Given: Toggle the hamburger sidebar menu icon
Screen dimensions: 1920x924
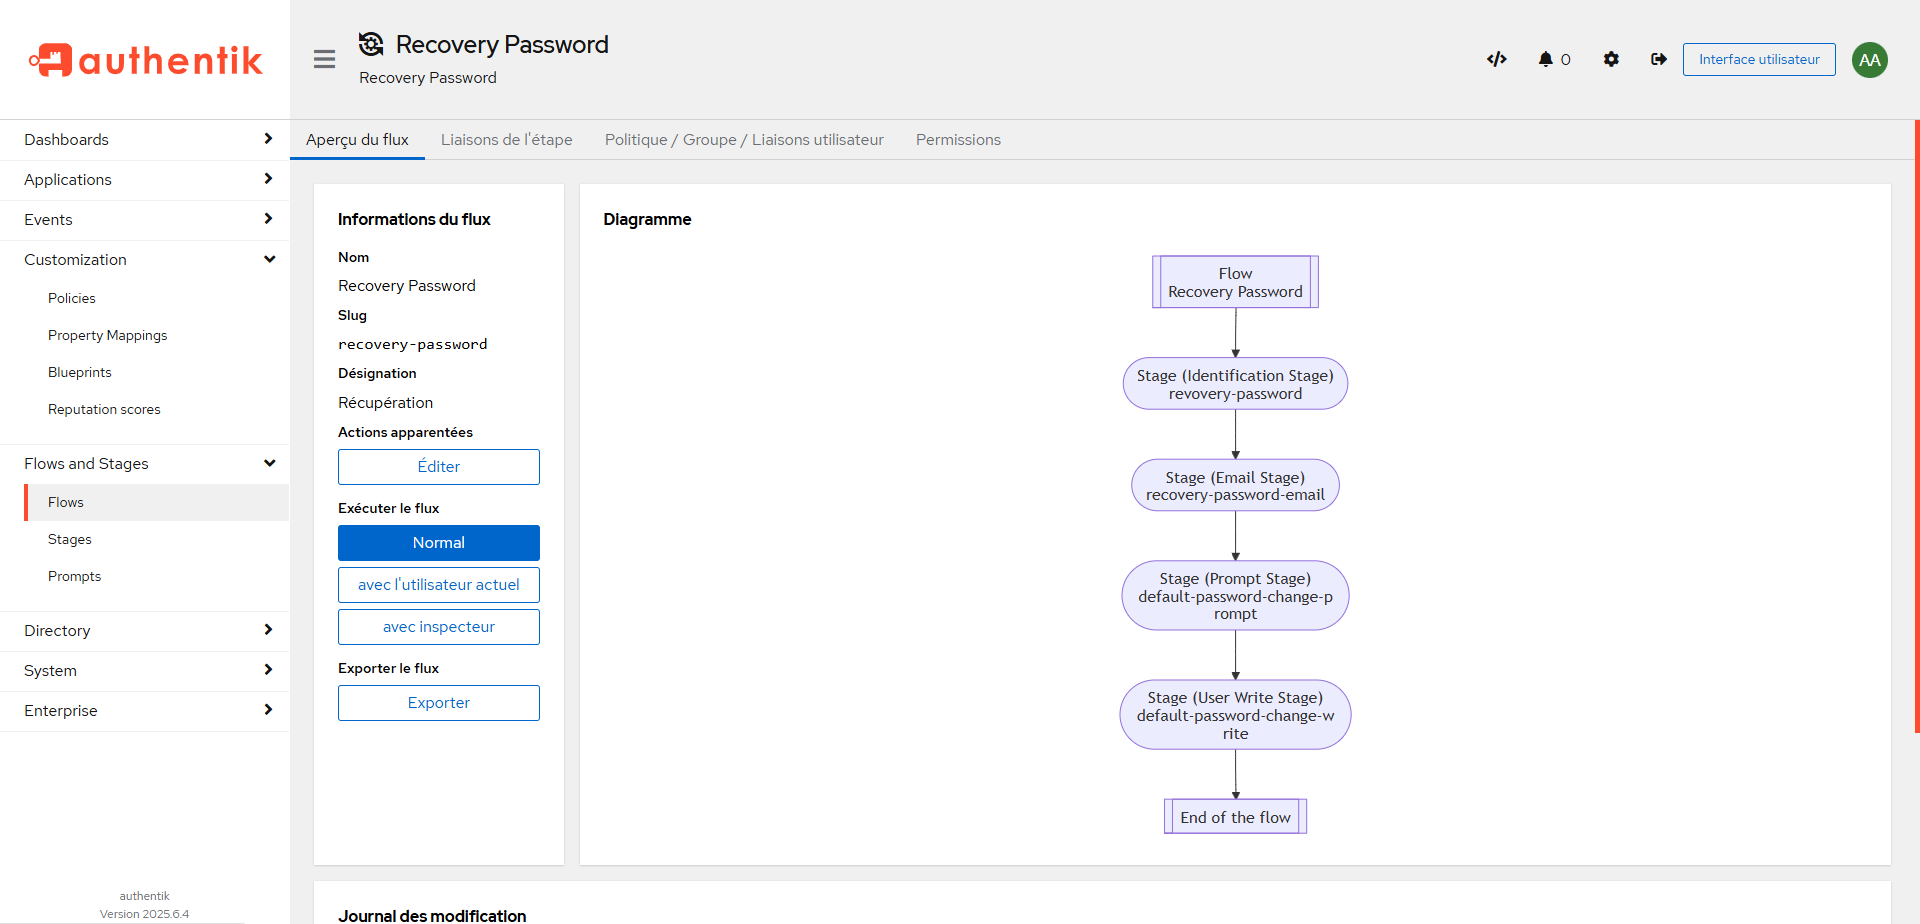Looking at the screenshot, I should tap(324, 59).
